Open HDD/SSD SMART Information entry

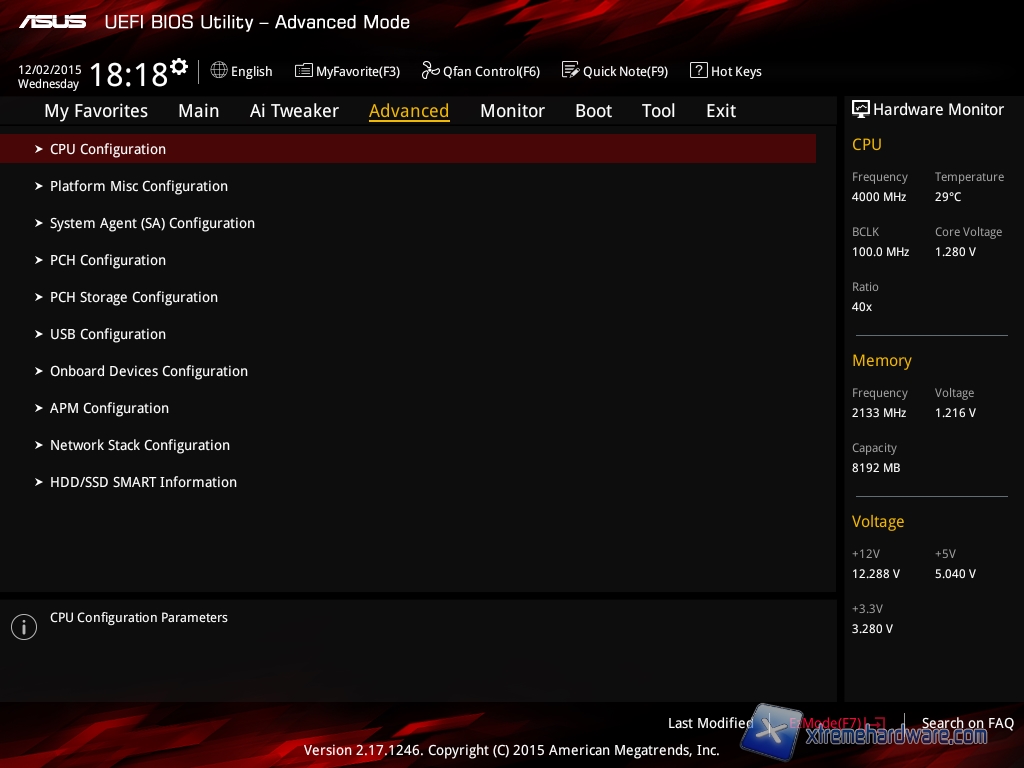[143, 482]
